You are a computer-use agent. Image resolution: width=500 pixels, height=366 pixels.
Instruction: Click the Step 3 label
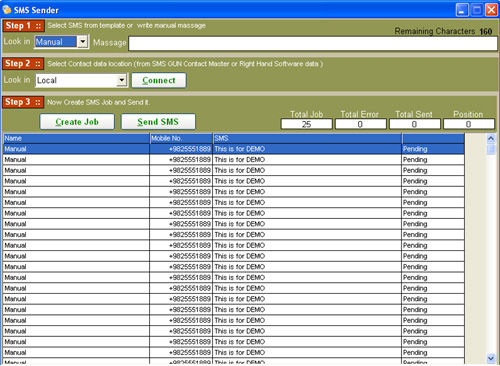[x=23, y=102]
